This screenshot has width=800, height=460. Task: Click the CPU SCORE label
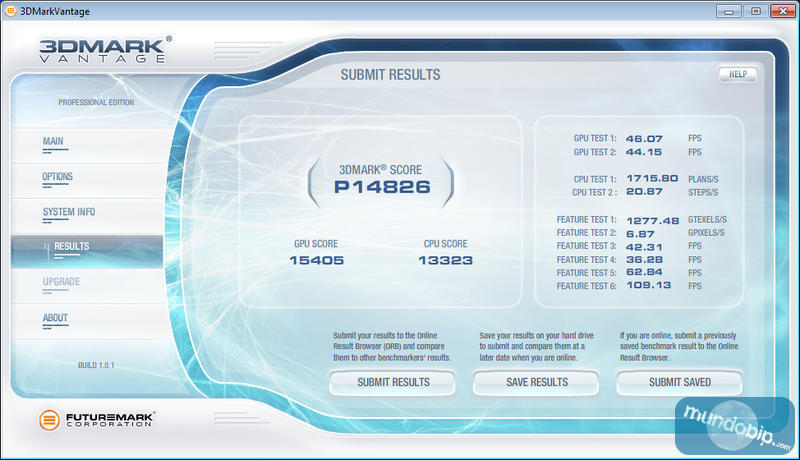(445, 244)
